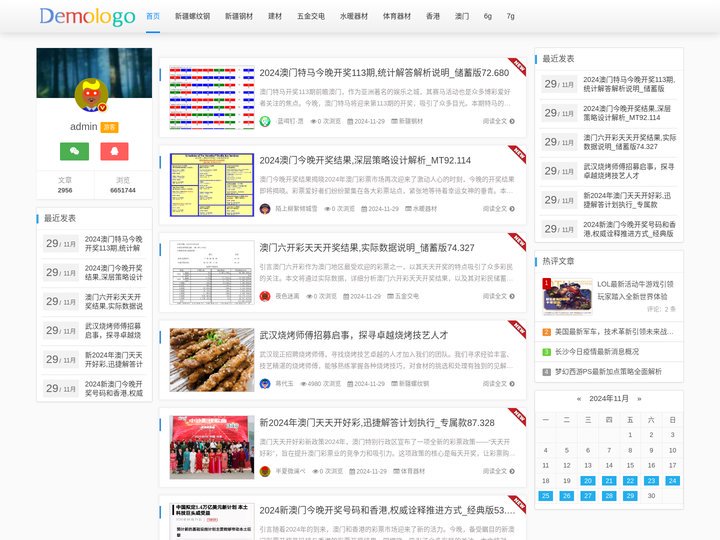Go to next month in calendar
This screenshot has height=540, width=720.
(639, 399)
